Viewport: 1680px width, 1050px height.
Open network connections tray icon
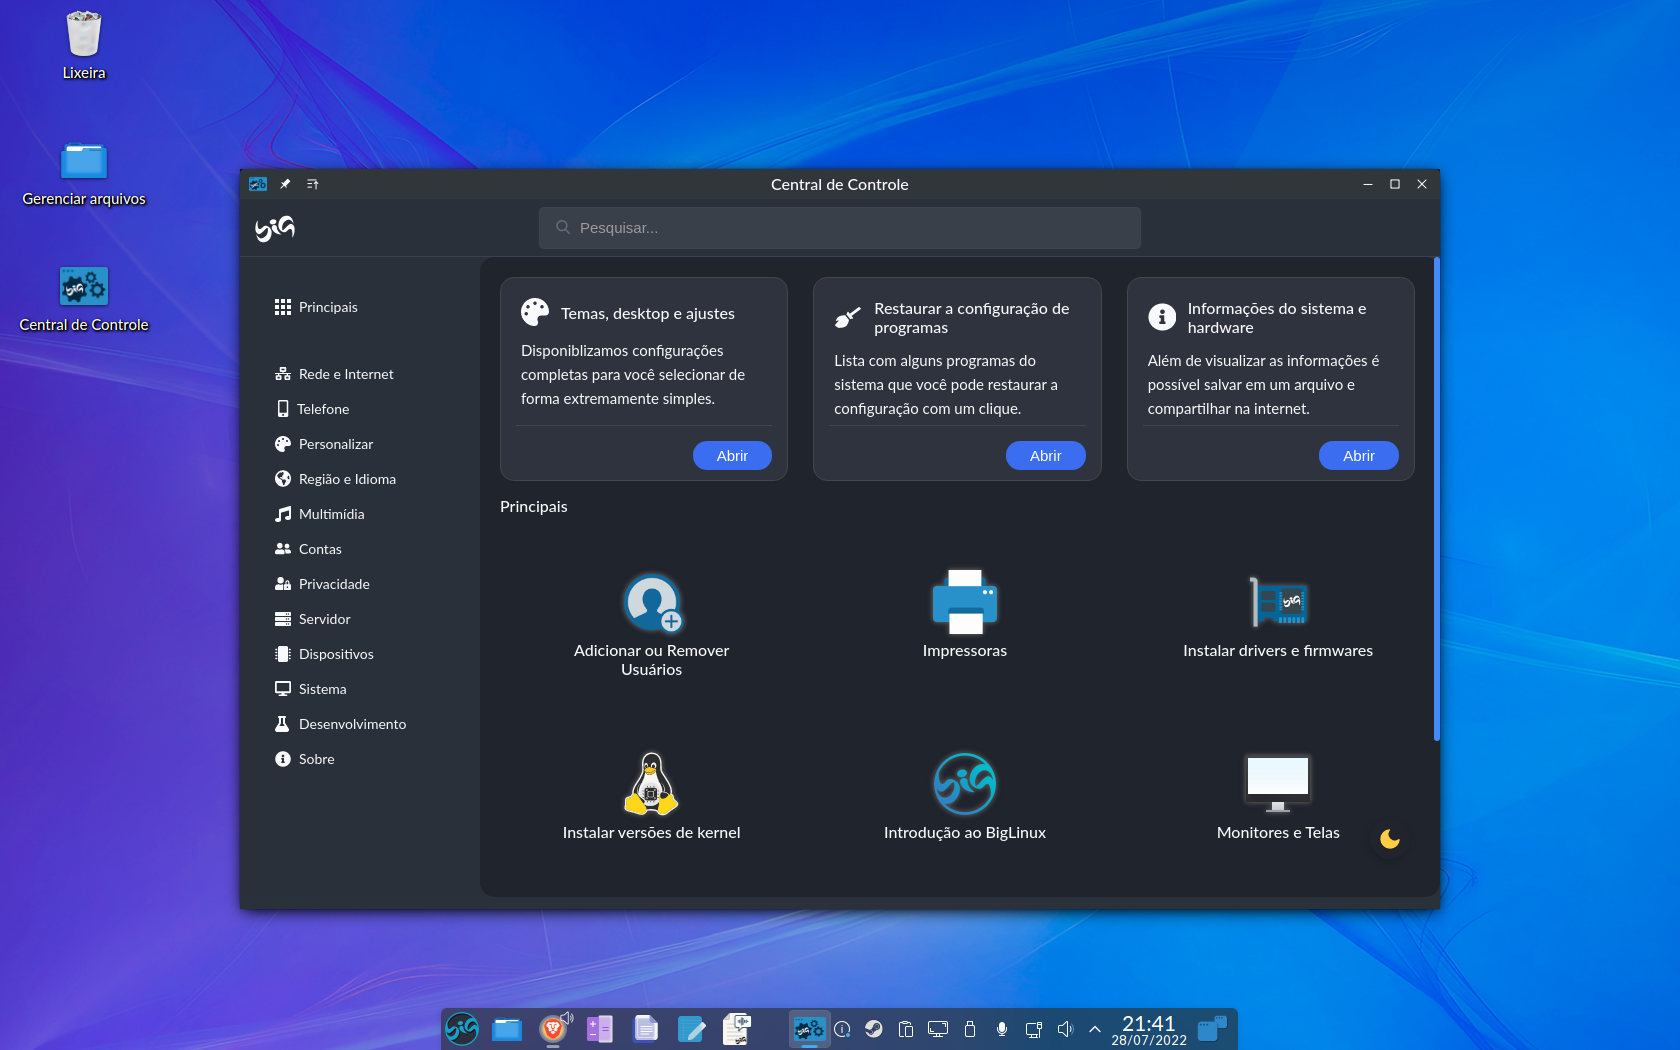[x=1034, y=1029]
